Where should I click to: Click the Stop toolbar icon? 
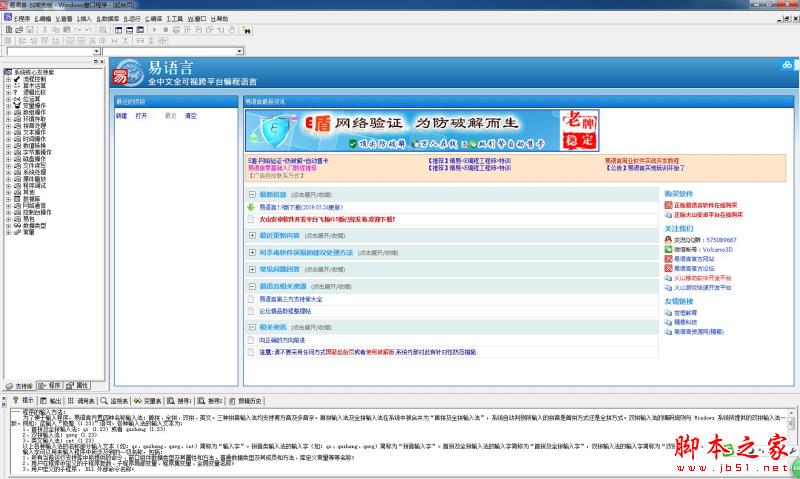(x=165, y=30)
